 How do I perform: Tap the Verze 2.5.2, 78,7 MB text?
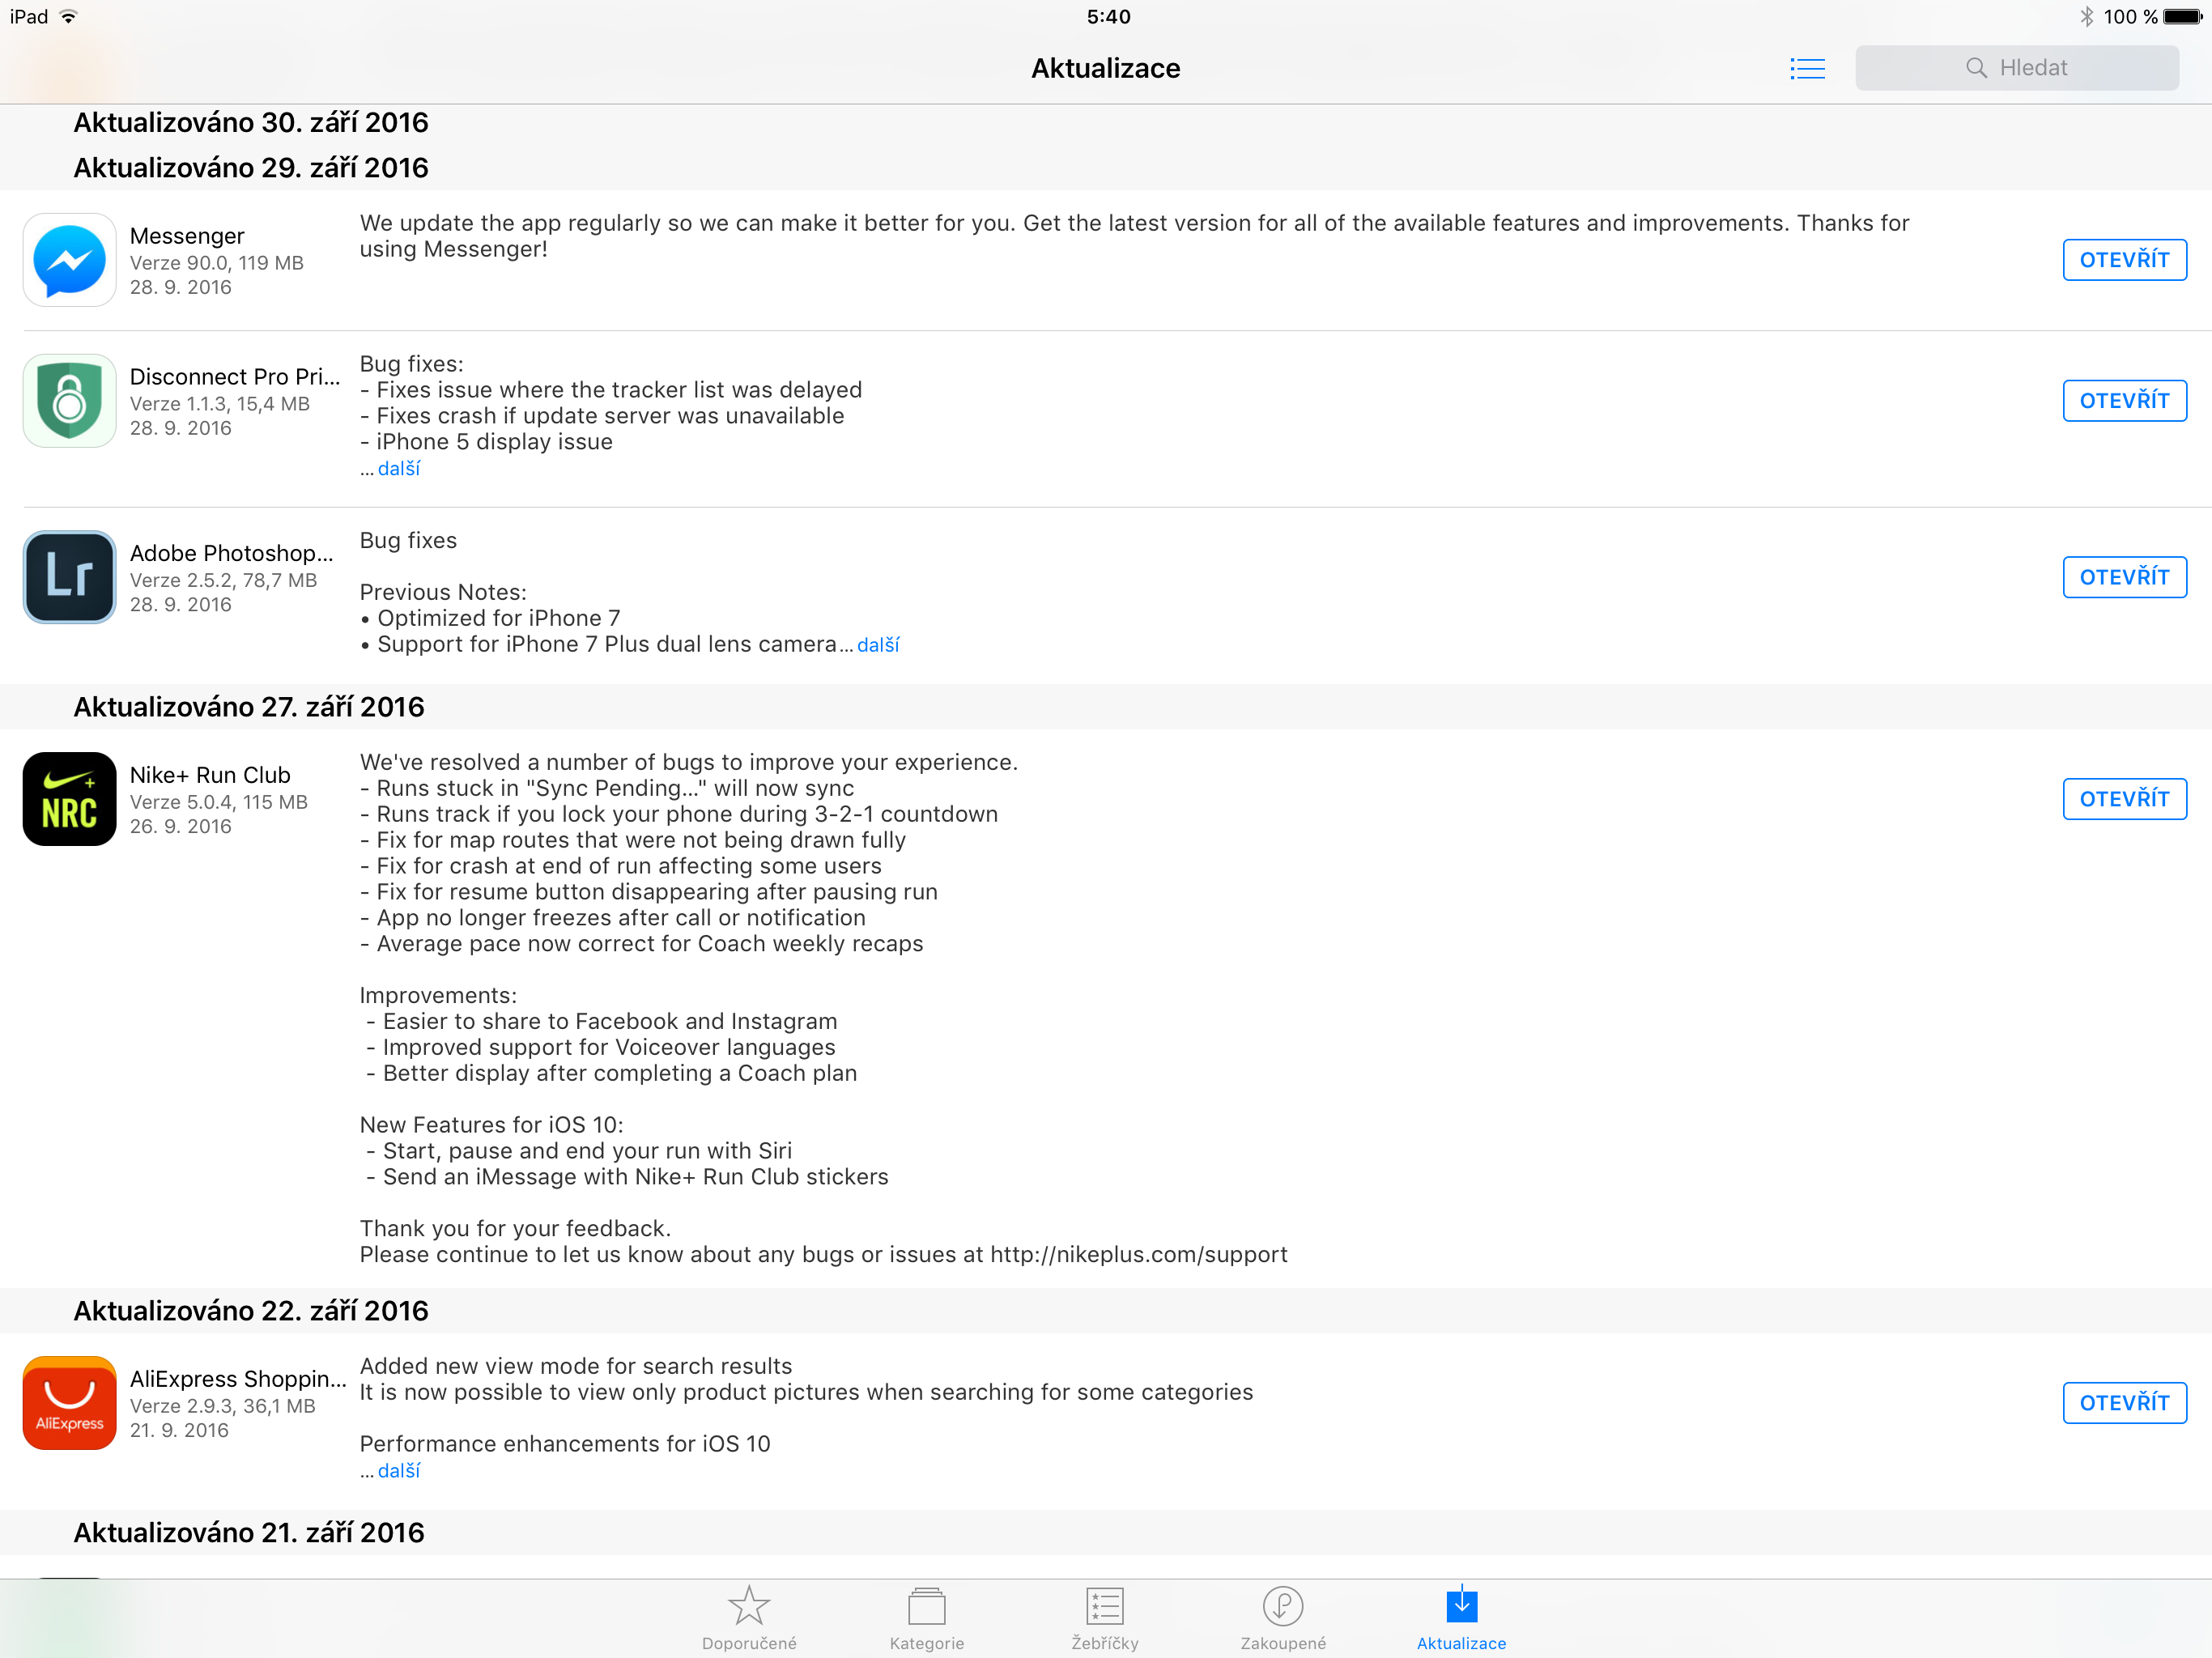224,580
